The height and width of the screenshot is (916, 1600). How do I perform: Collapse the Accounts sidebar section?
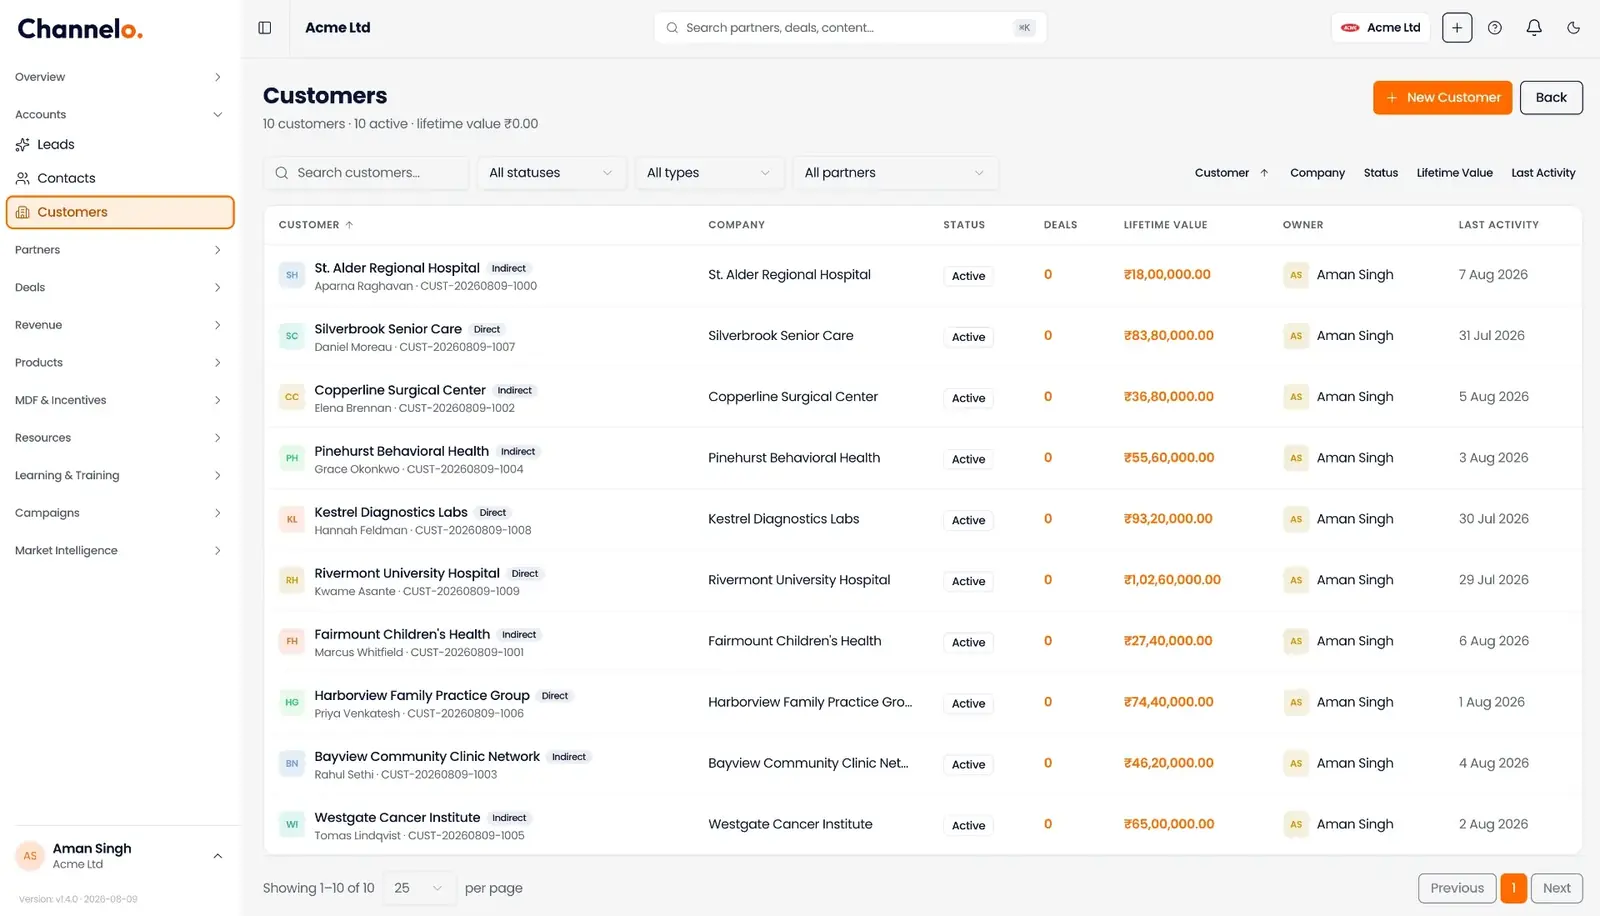[119, 115]
